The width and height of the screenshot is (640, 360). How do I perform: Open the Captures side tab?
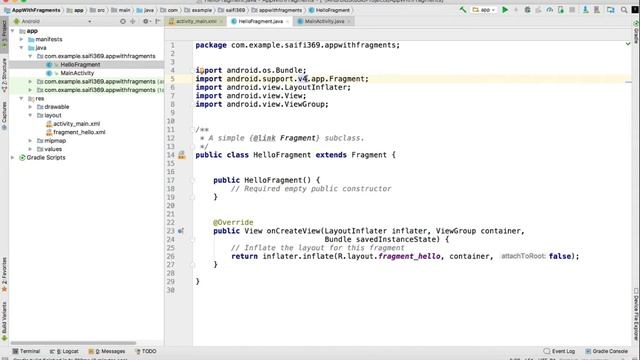click(x=4, y=116)
